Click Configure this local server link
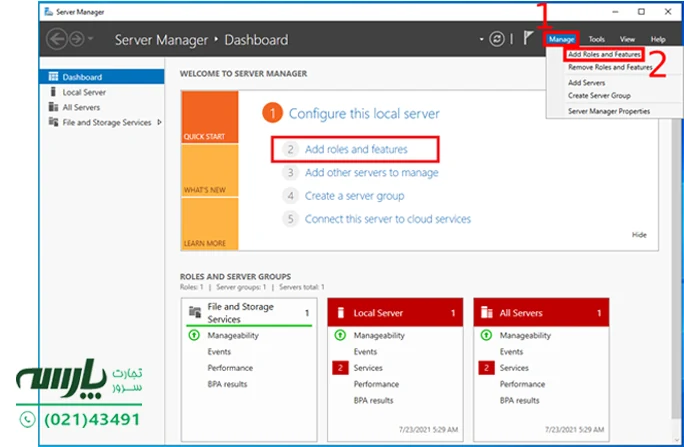The height and width of the screenshot is (447, 684). click(x=364, y=114)
